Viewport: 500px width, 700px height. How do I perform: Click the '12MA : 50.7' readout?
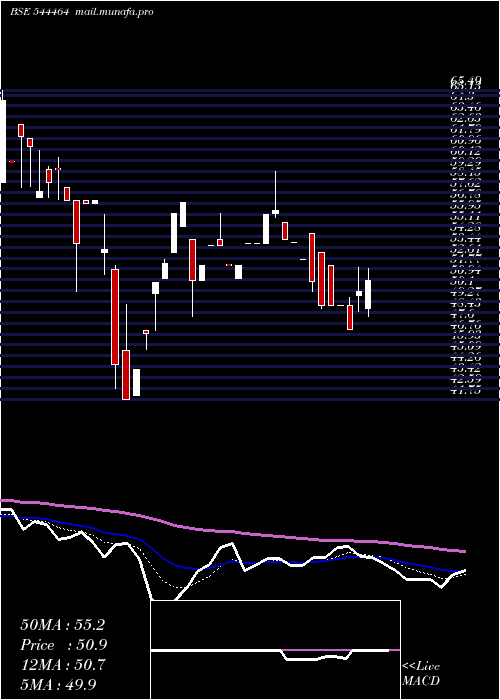point(62,665)
